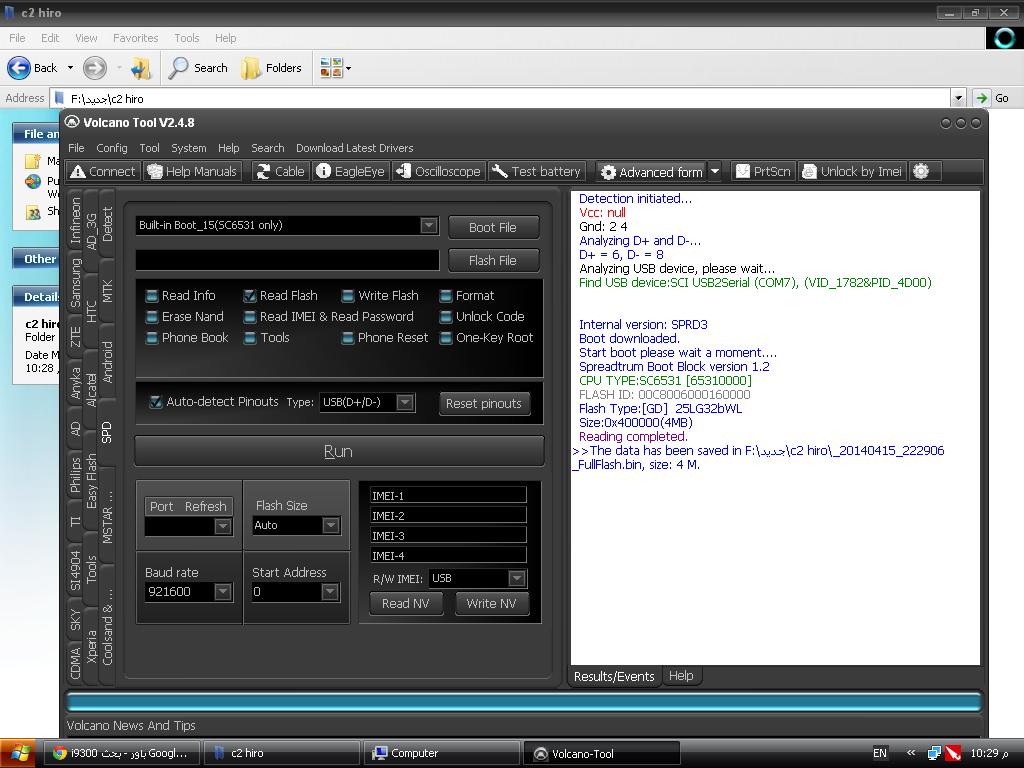Click the Refresh port button
The height and width of the screenshot is (768, 1024).
pyautogui.click(x=205, y=507)
